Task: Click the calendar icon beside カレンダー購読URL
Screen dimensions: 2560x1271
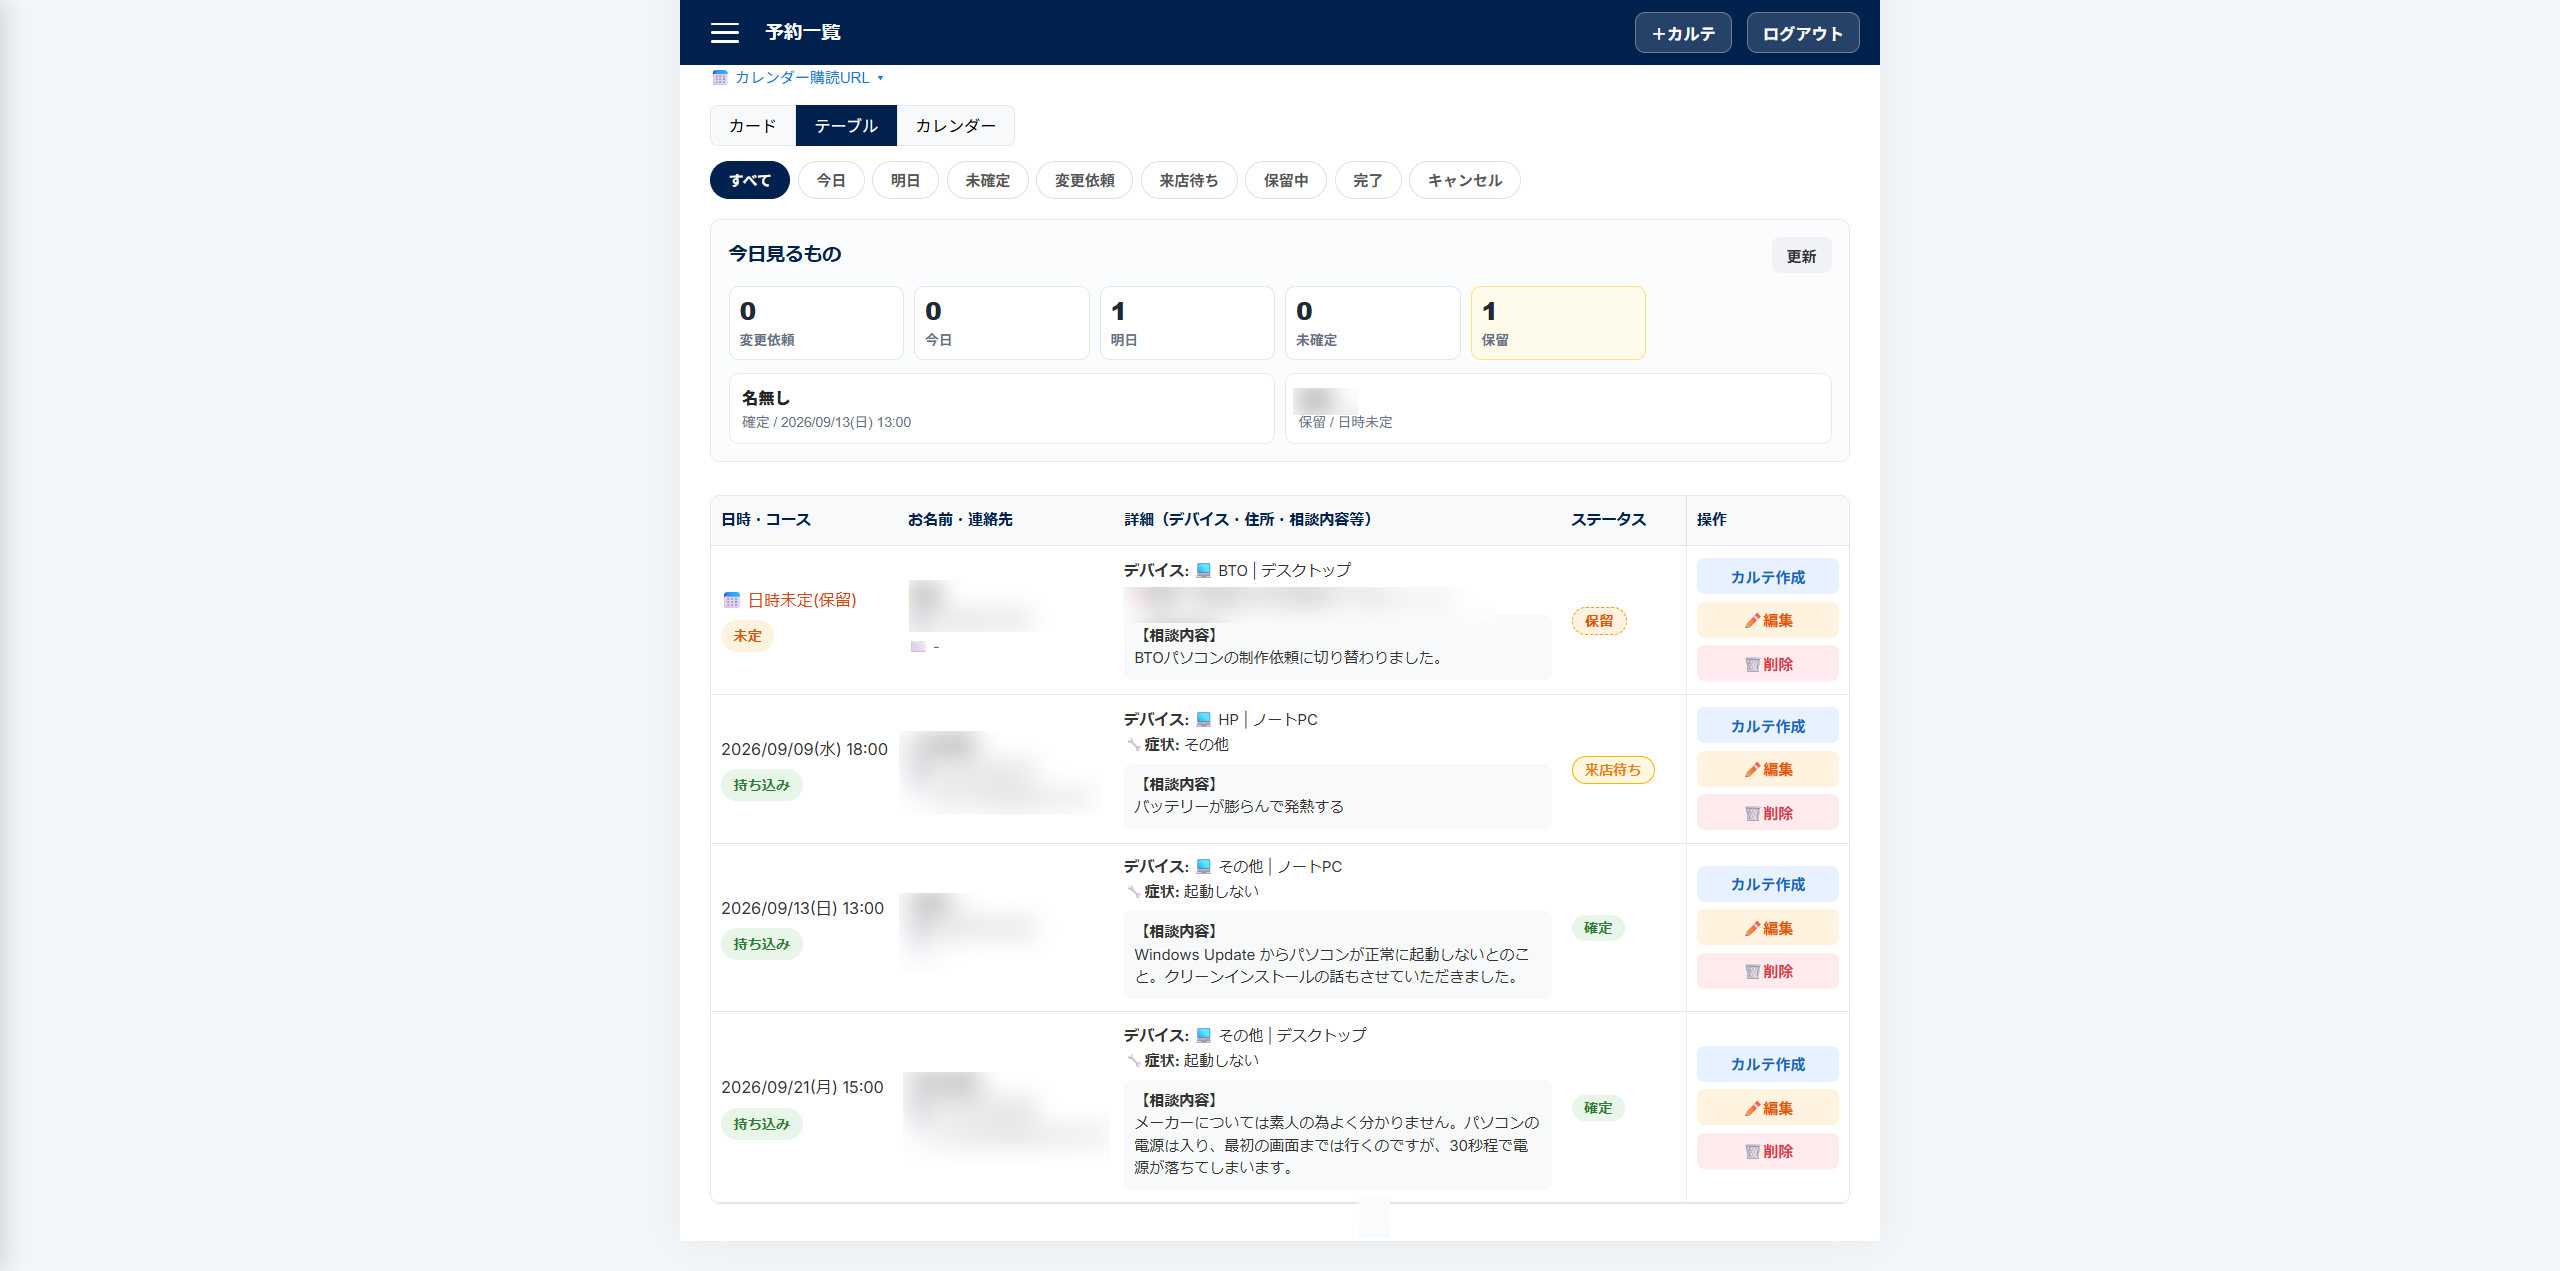Action: (x=719, y=77)
